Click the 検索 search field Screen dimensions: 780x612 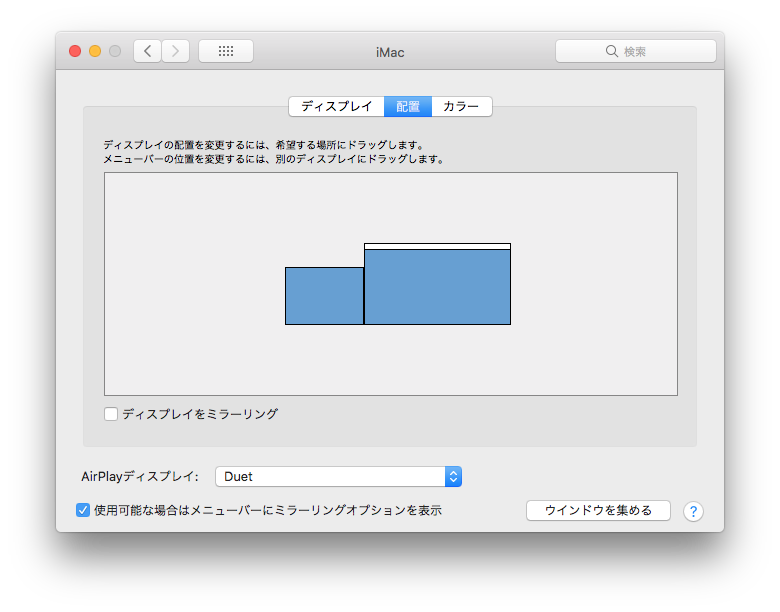tap(636, 51)
